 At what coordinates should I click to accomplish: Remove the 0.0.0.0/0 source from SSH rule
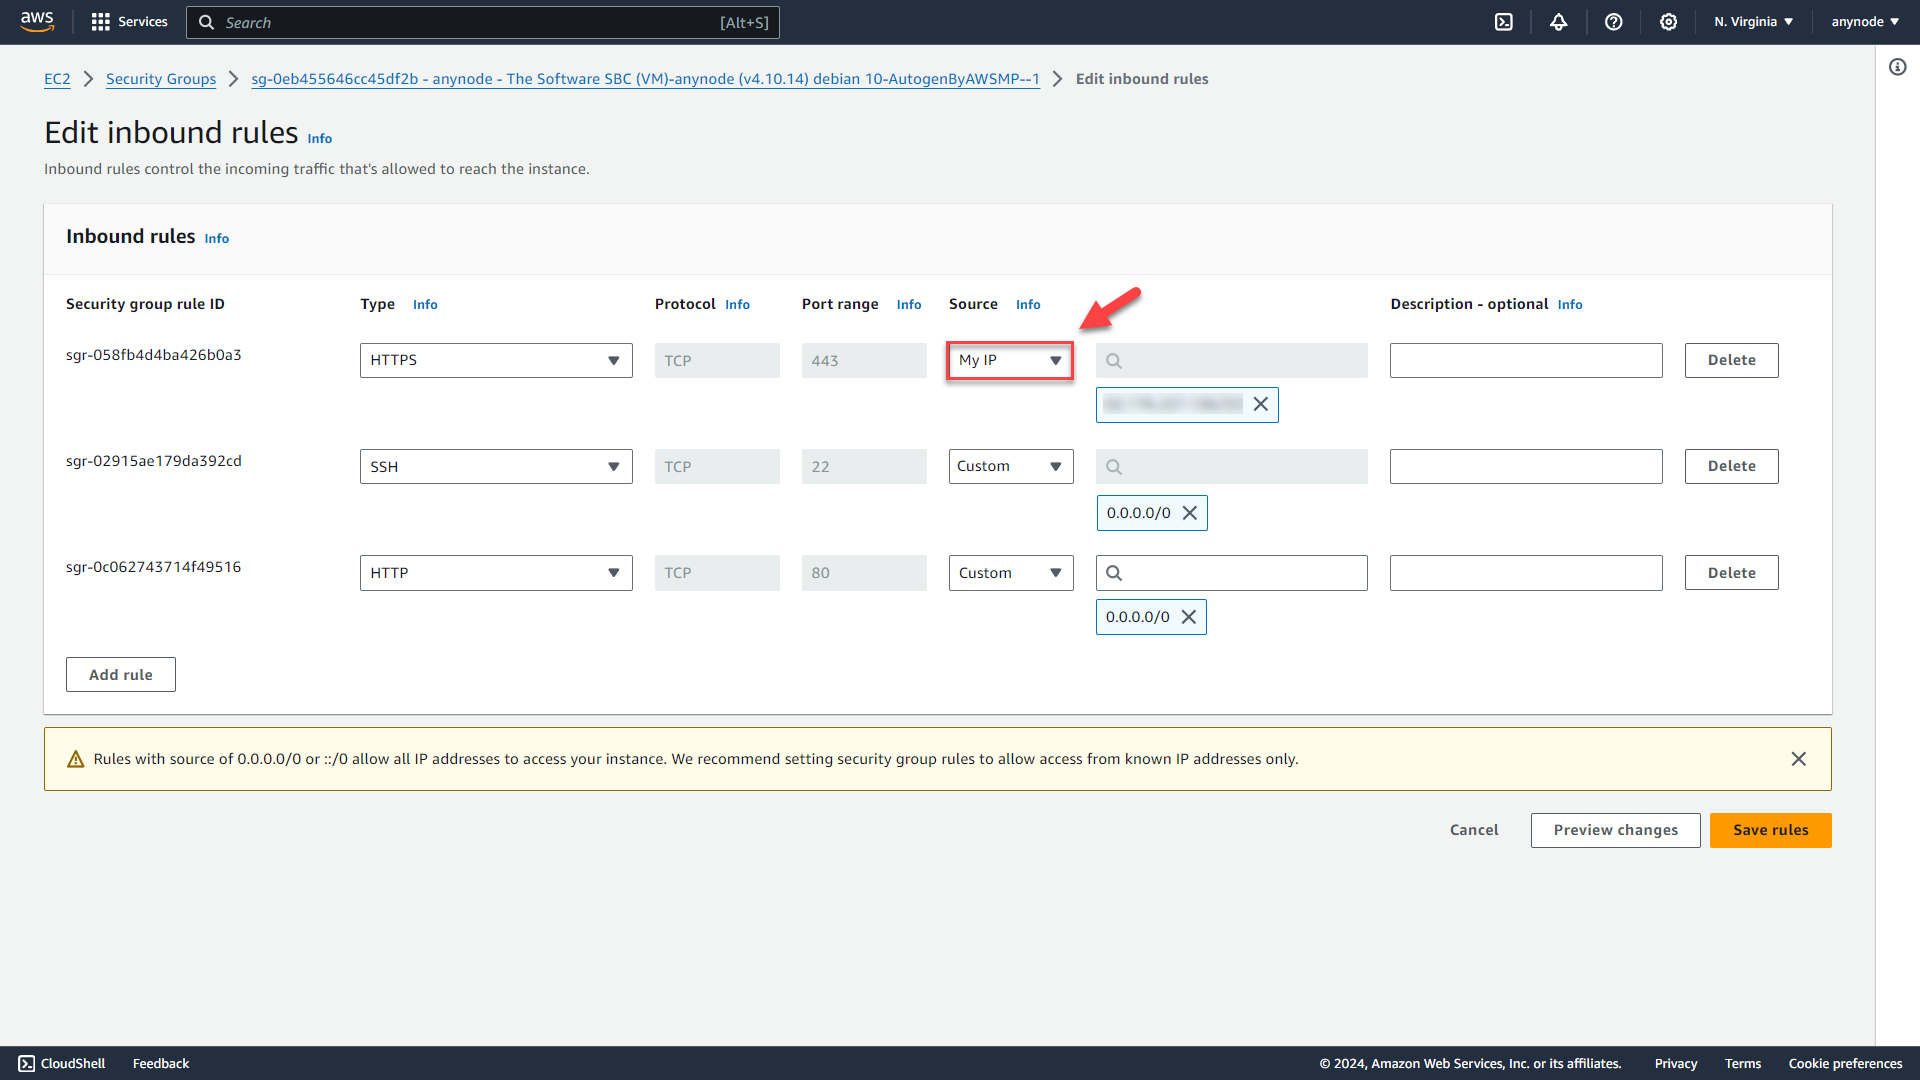pyautogui.click(x=1187, y=512)
